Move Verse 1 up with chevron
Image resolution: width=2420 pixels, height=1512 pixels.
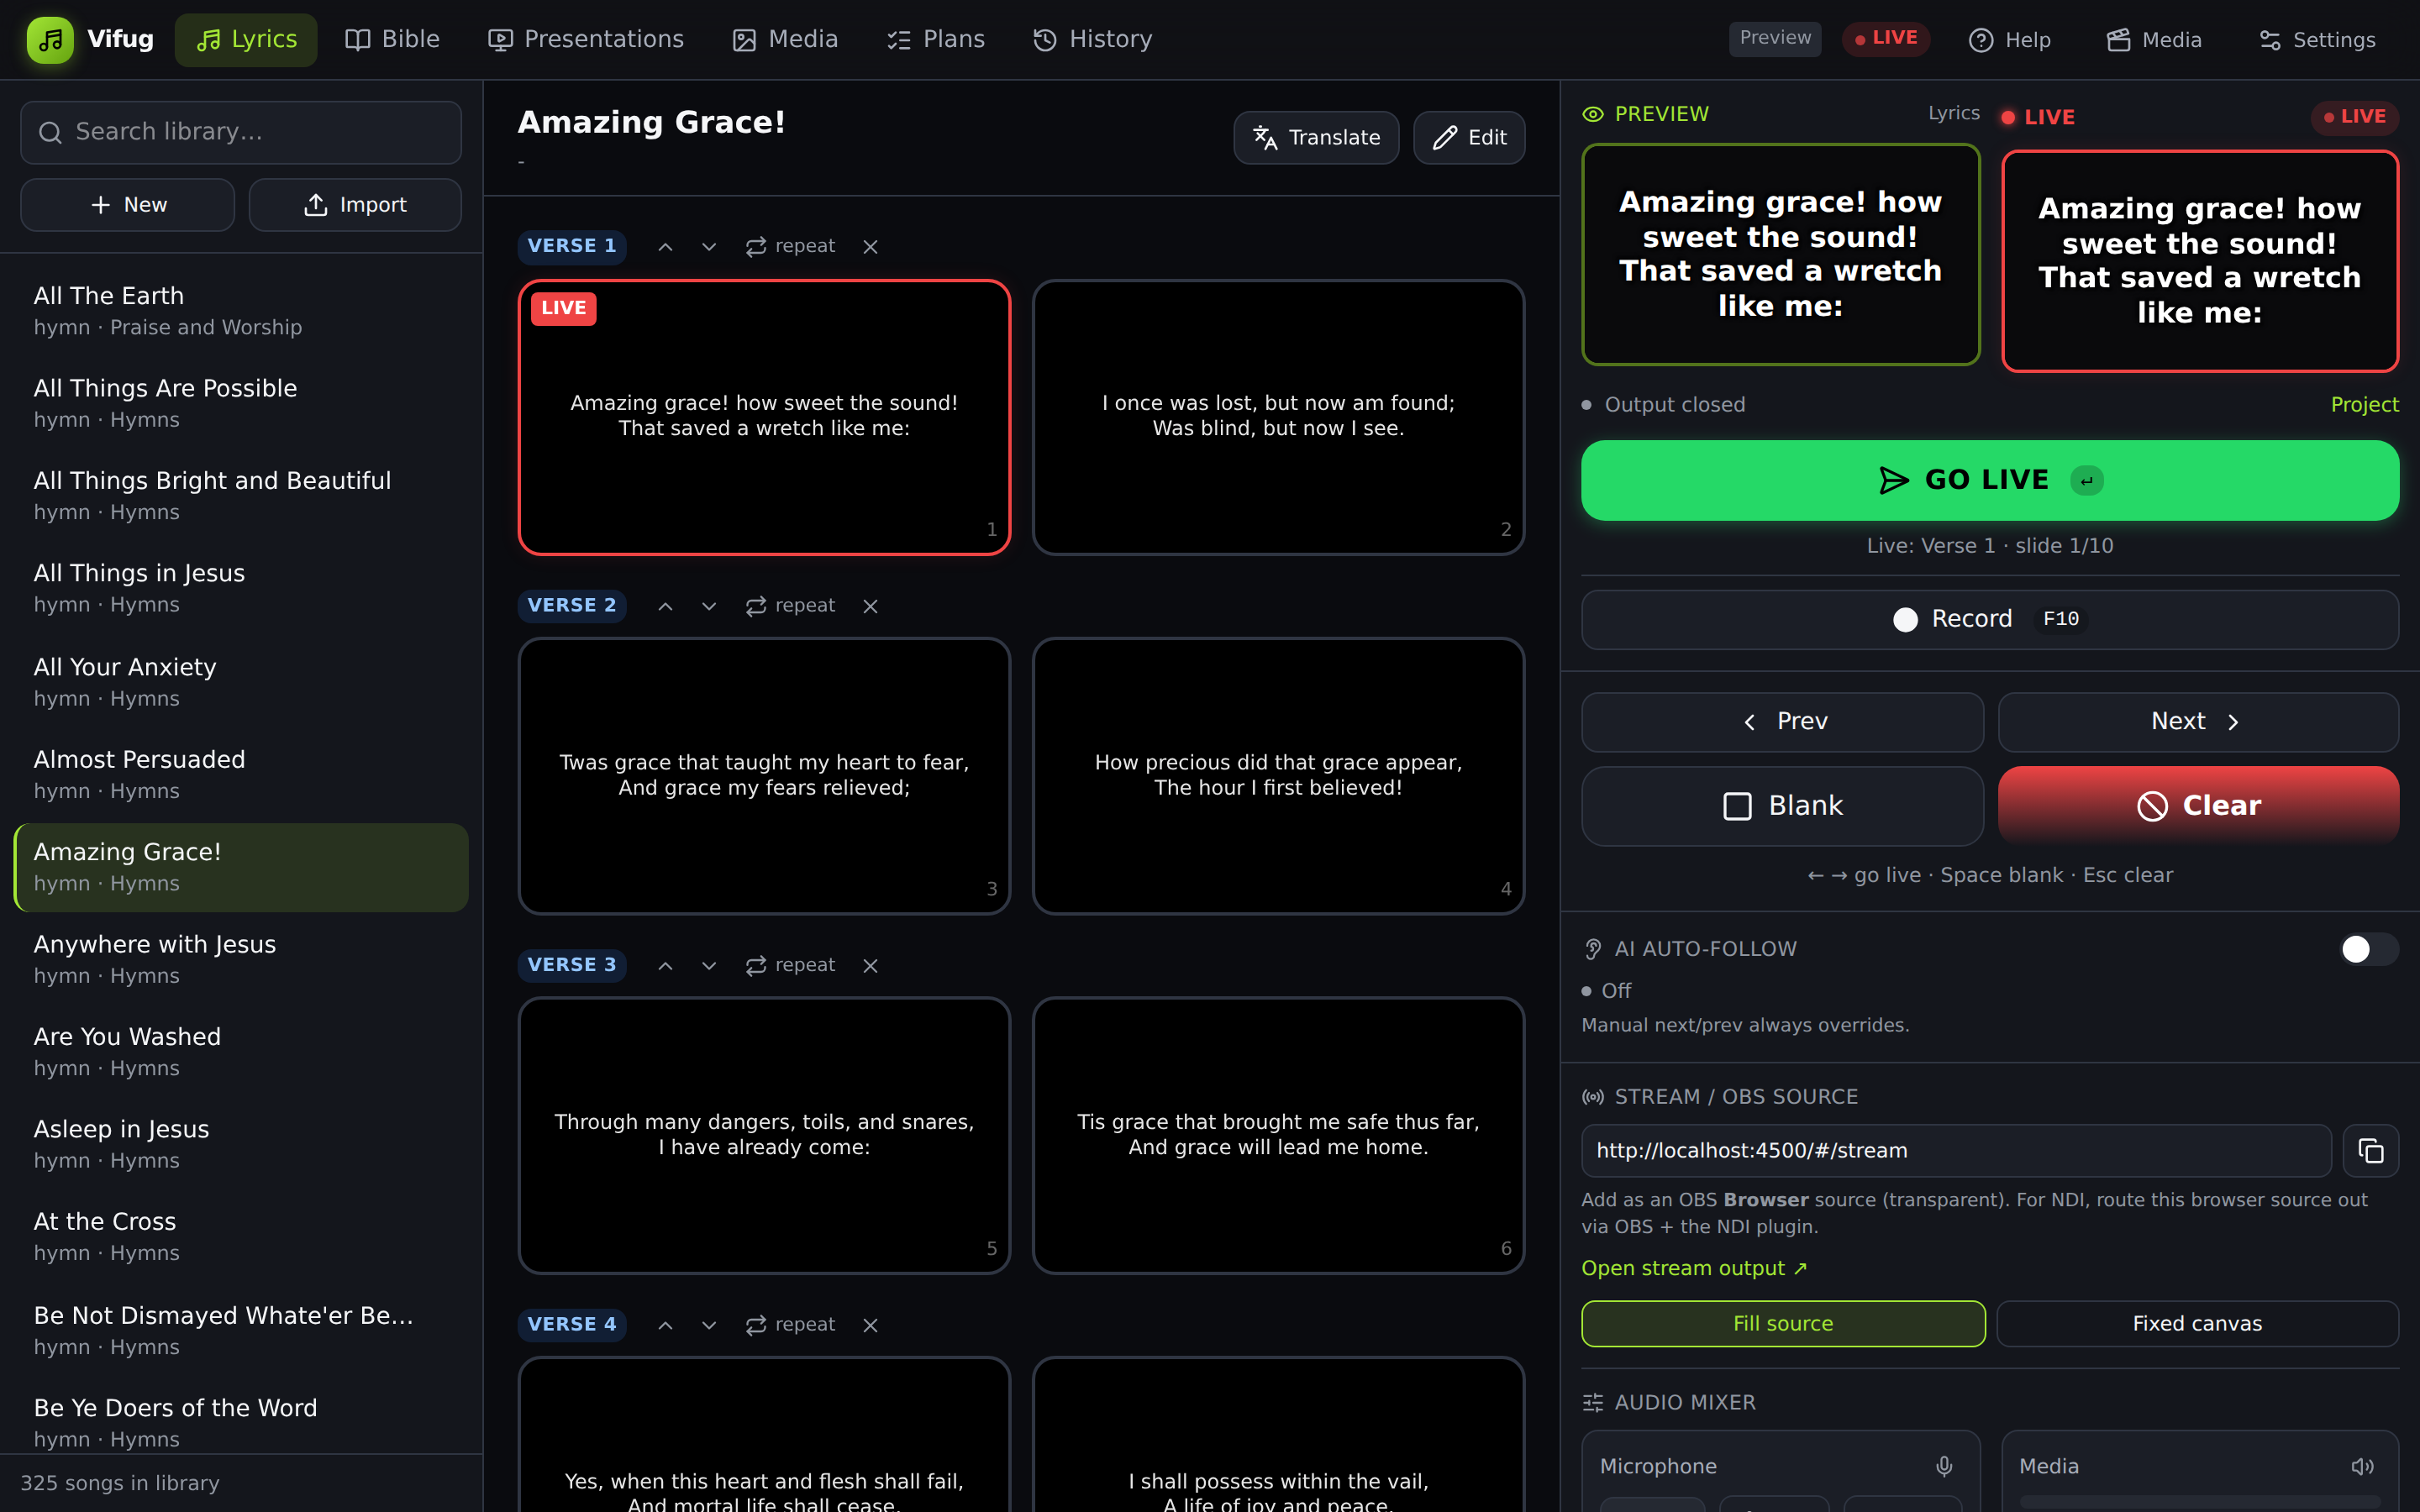pyautogui.click(x=665, y=246)
